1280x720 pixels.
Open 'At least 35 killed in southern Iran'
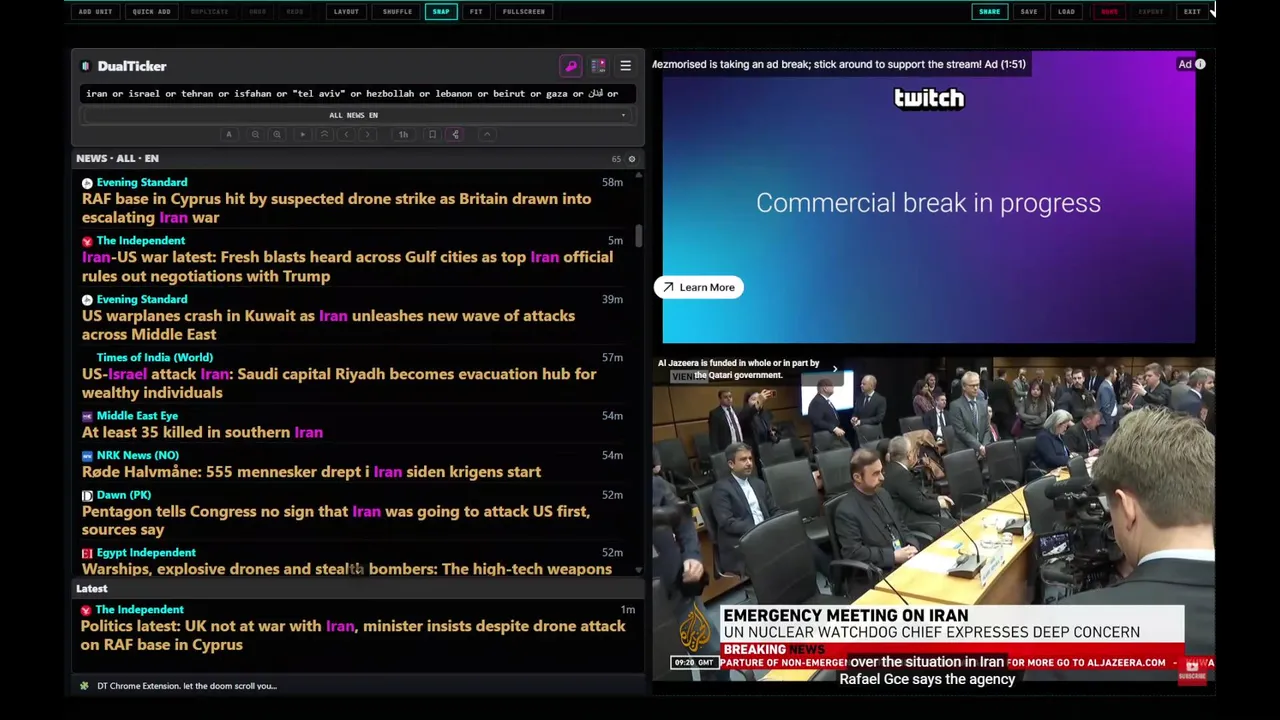tap(202, 433)
